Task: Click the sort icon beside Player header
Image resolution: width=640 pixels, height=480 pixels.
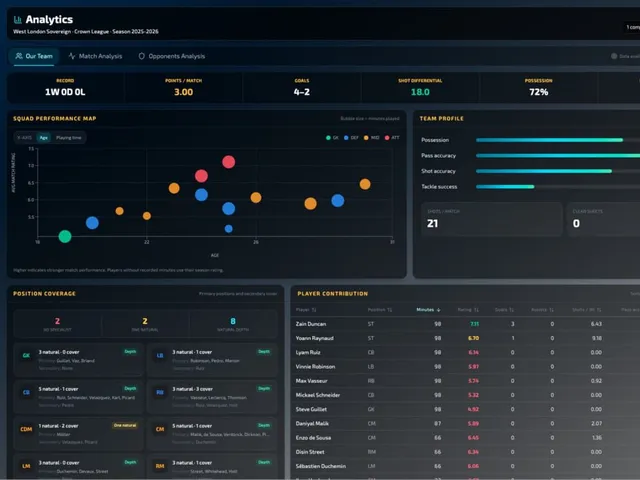Action: coord(314,310)
